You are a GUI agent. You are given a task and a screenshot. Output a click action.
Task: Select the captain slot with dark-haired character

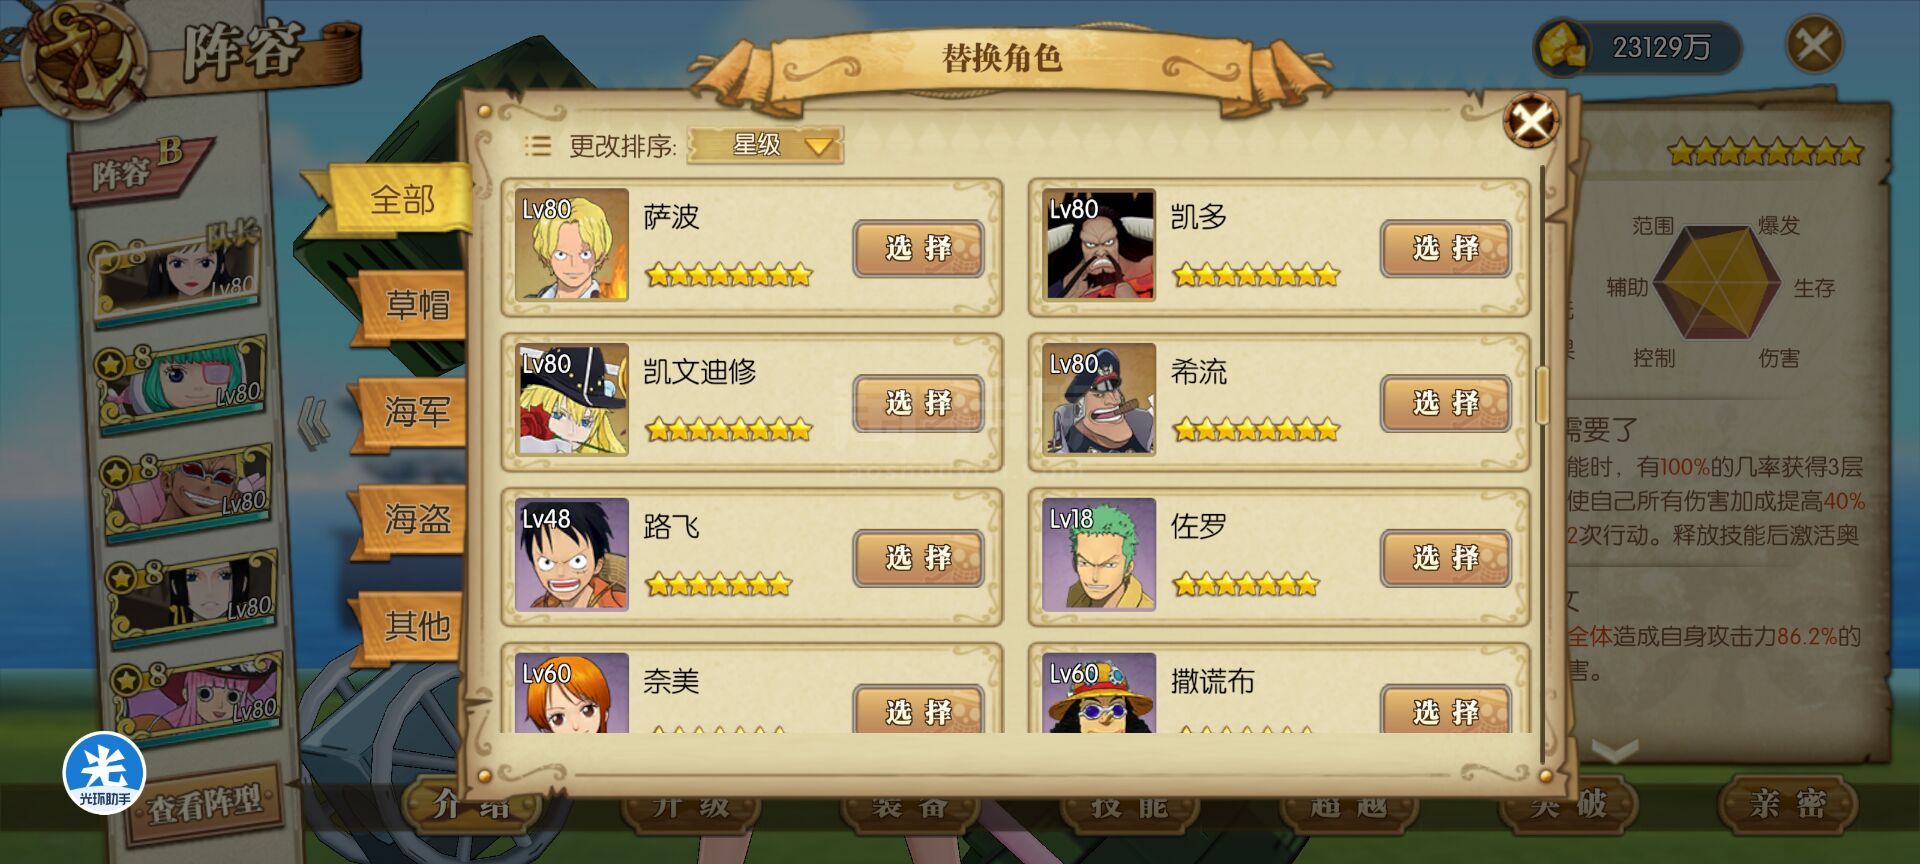point(178,268)
